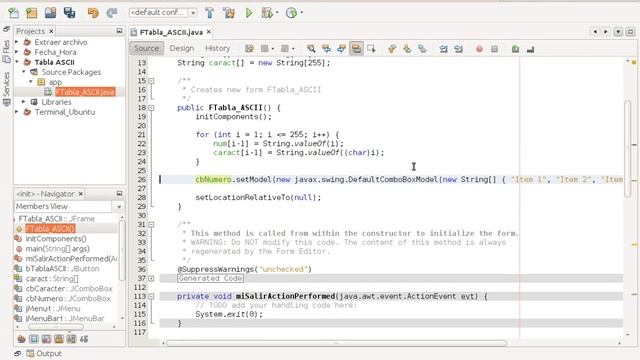Collapse the code fold at line 113
This screenshot has width=640, height=360.
point(151,296)
